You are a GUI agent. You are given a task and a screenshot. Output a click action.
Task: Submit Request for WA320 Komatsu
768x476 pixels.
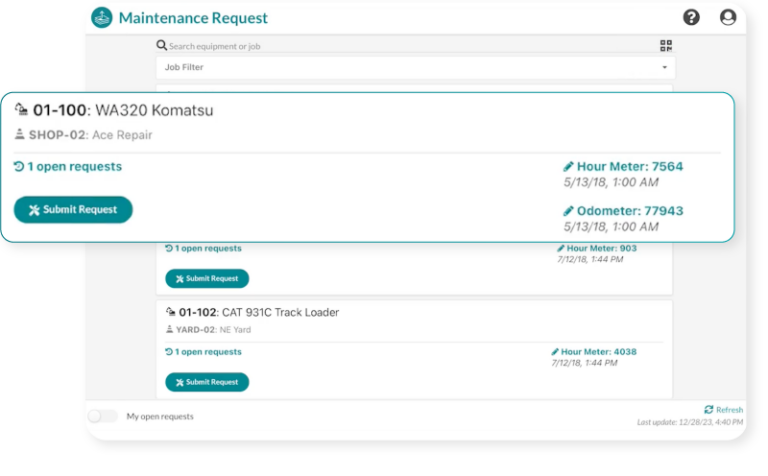click(x=73, y=210)
